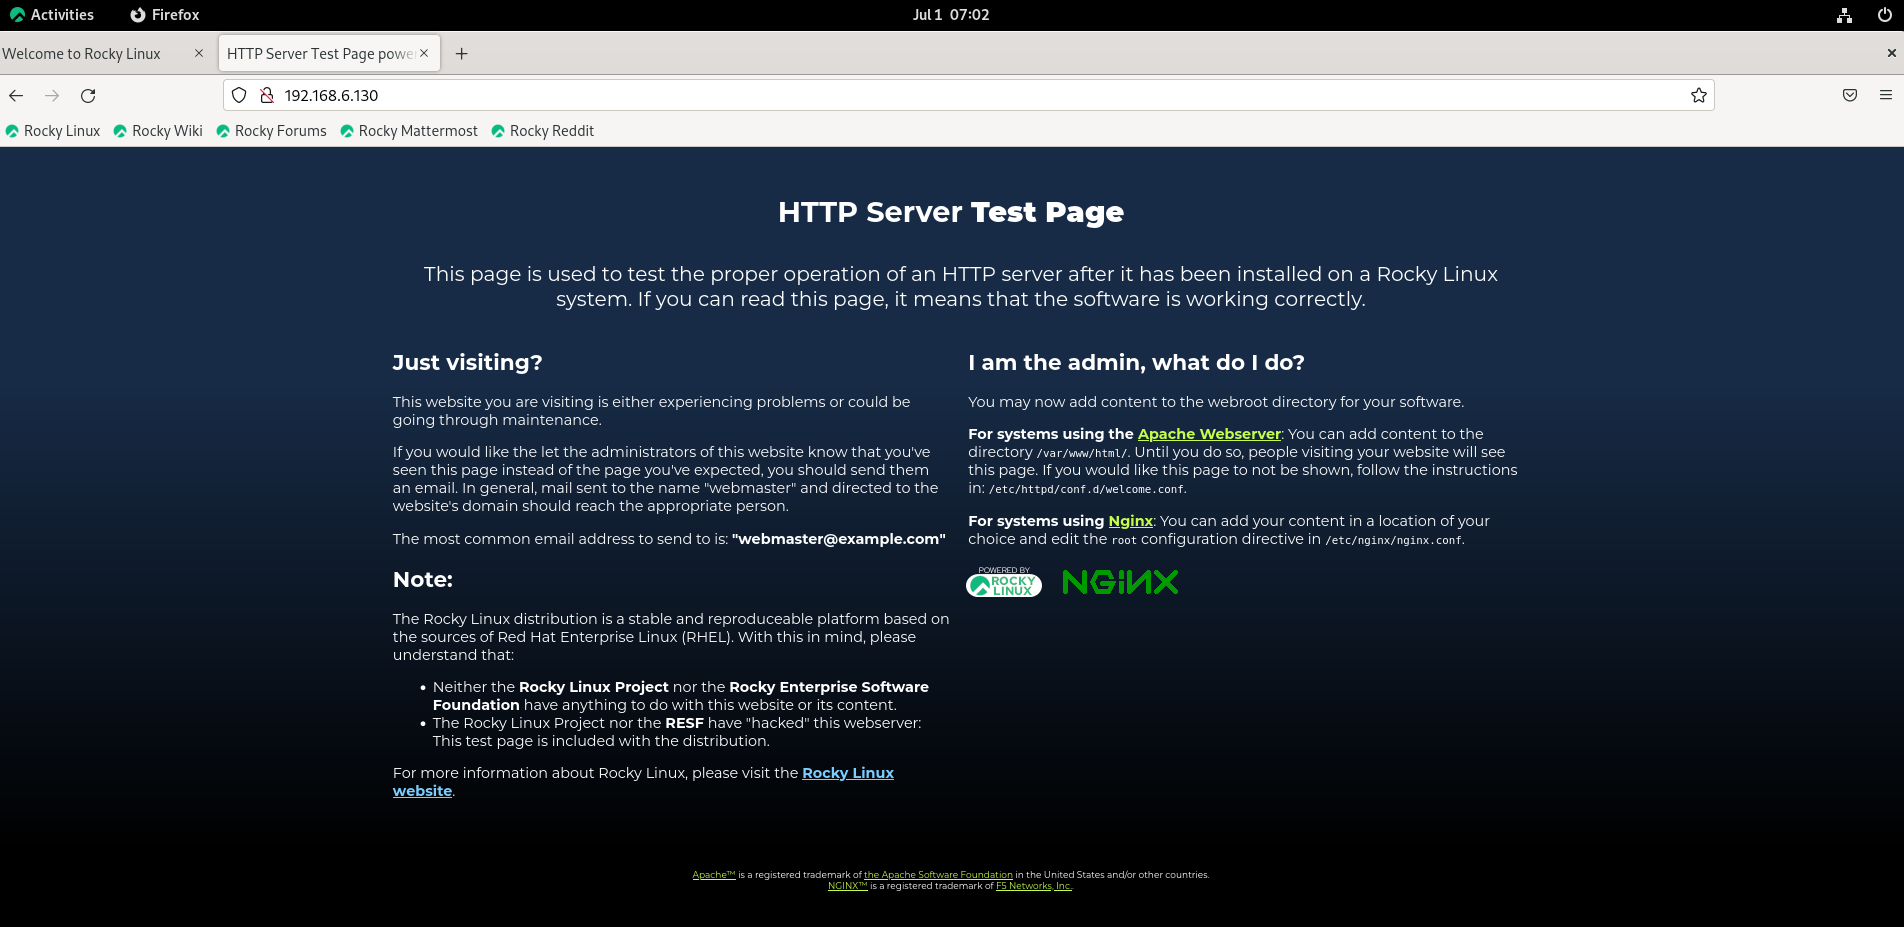Click the "Just visiting?" heading
This screenshot has width=1904, height=927.
click(x=467, y=363)
